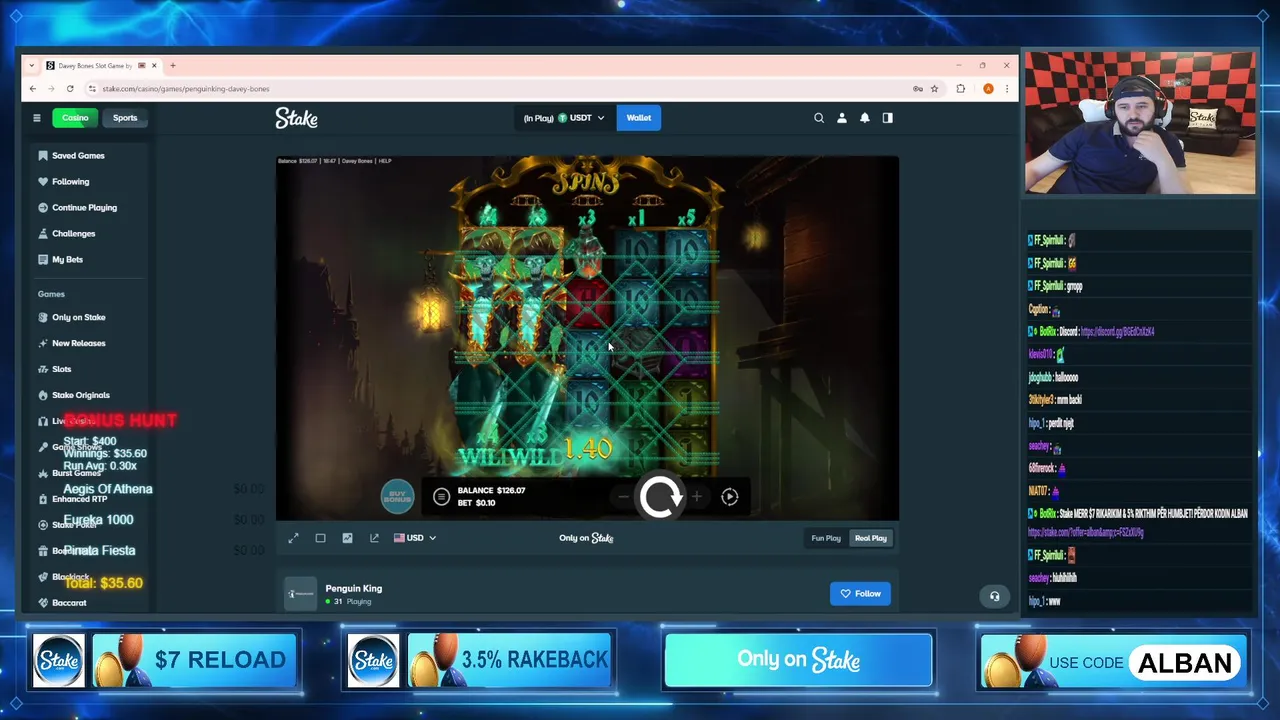Click the Slots icon in sidebar

click(43, 370)
